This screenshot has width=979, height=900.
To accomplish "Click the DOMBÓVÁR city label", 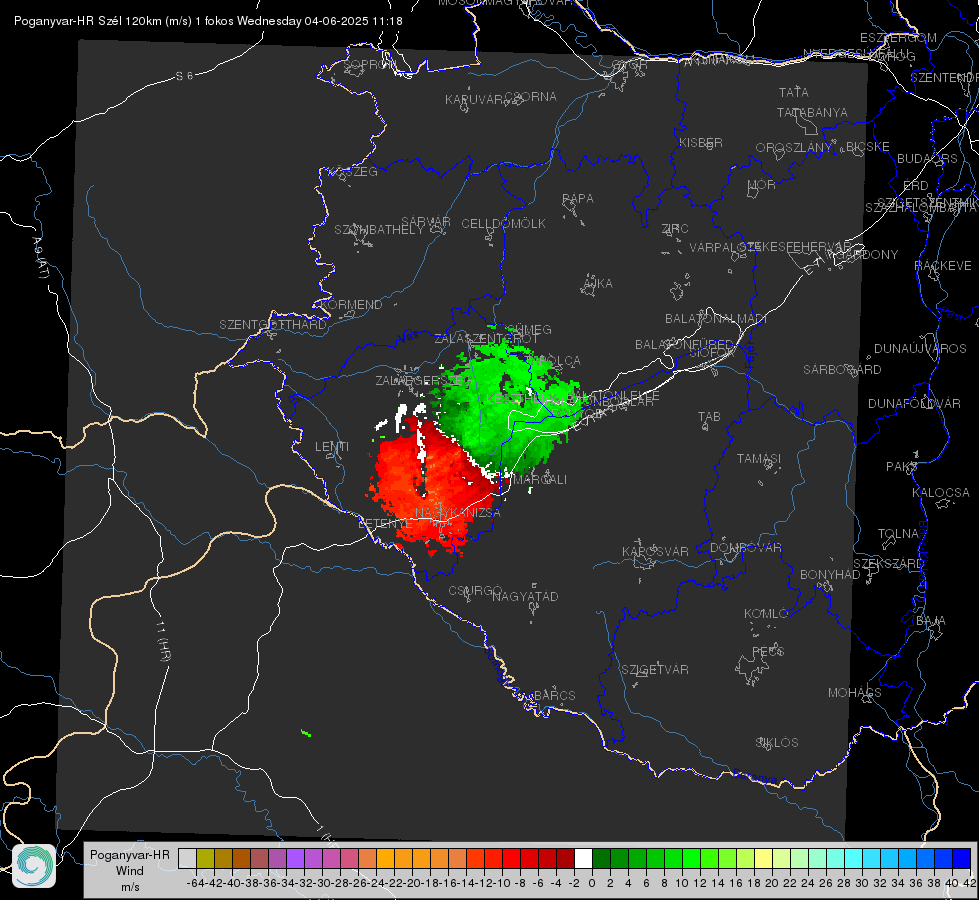I will point(745,548).
